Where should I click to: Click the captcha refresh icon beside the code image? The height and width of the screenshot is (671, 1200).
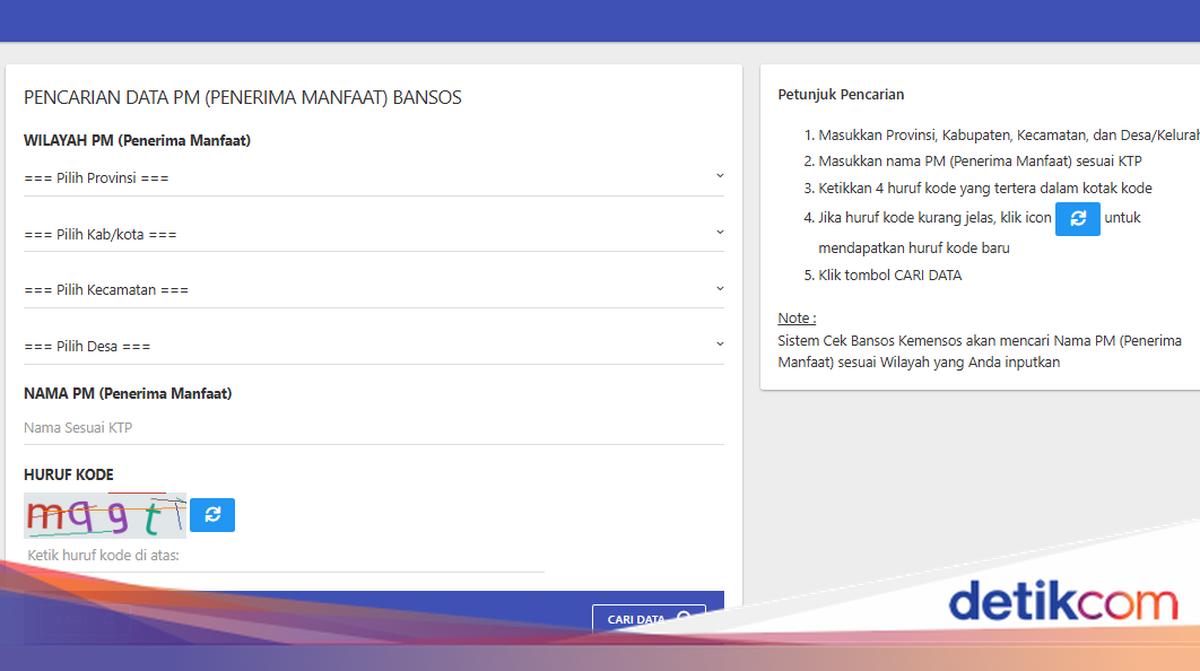[x=212, y=515]
